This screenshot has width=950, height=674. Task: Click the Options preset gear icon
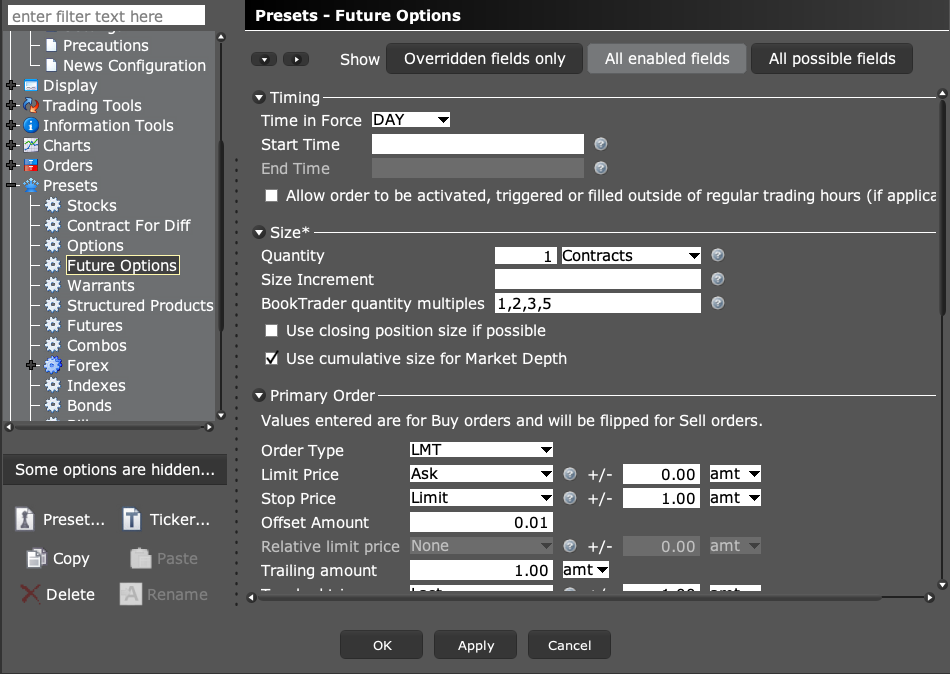point(53,245)
